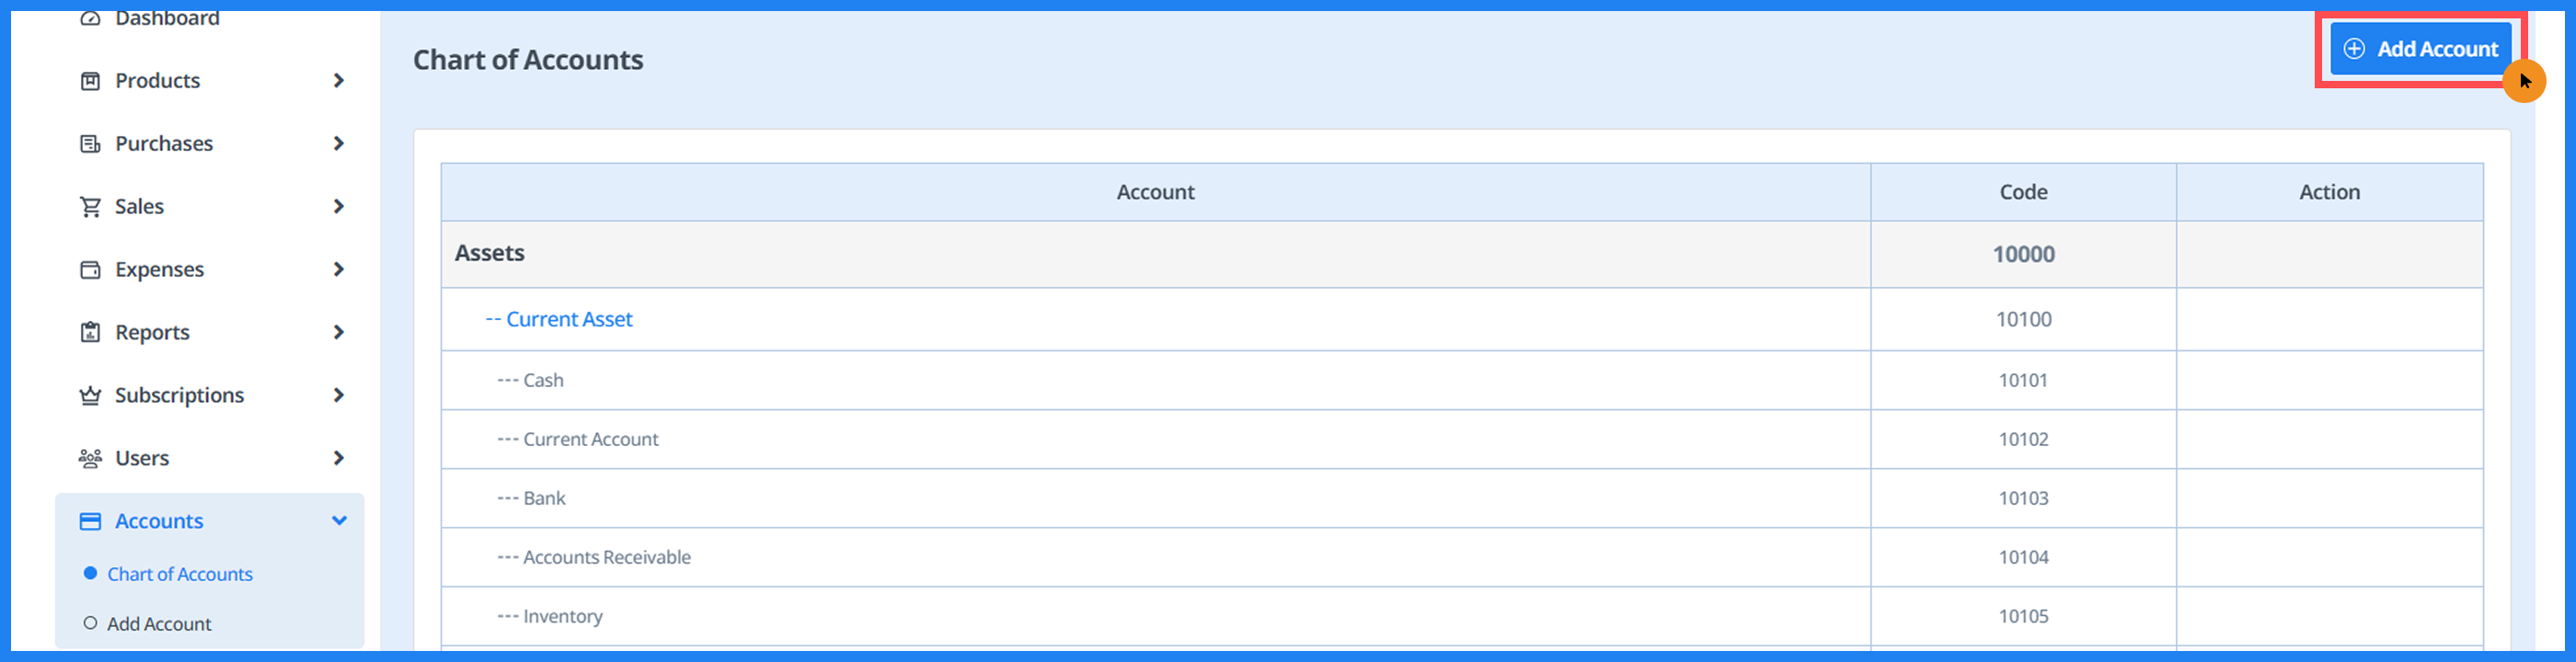The width and height of the screenshot is (2576, 662).
Task: Click the blue Add Account button
Action: 2420,49
